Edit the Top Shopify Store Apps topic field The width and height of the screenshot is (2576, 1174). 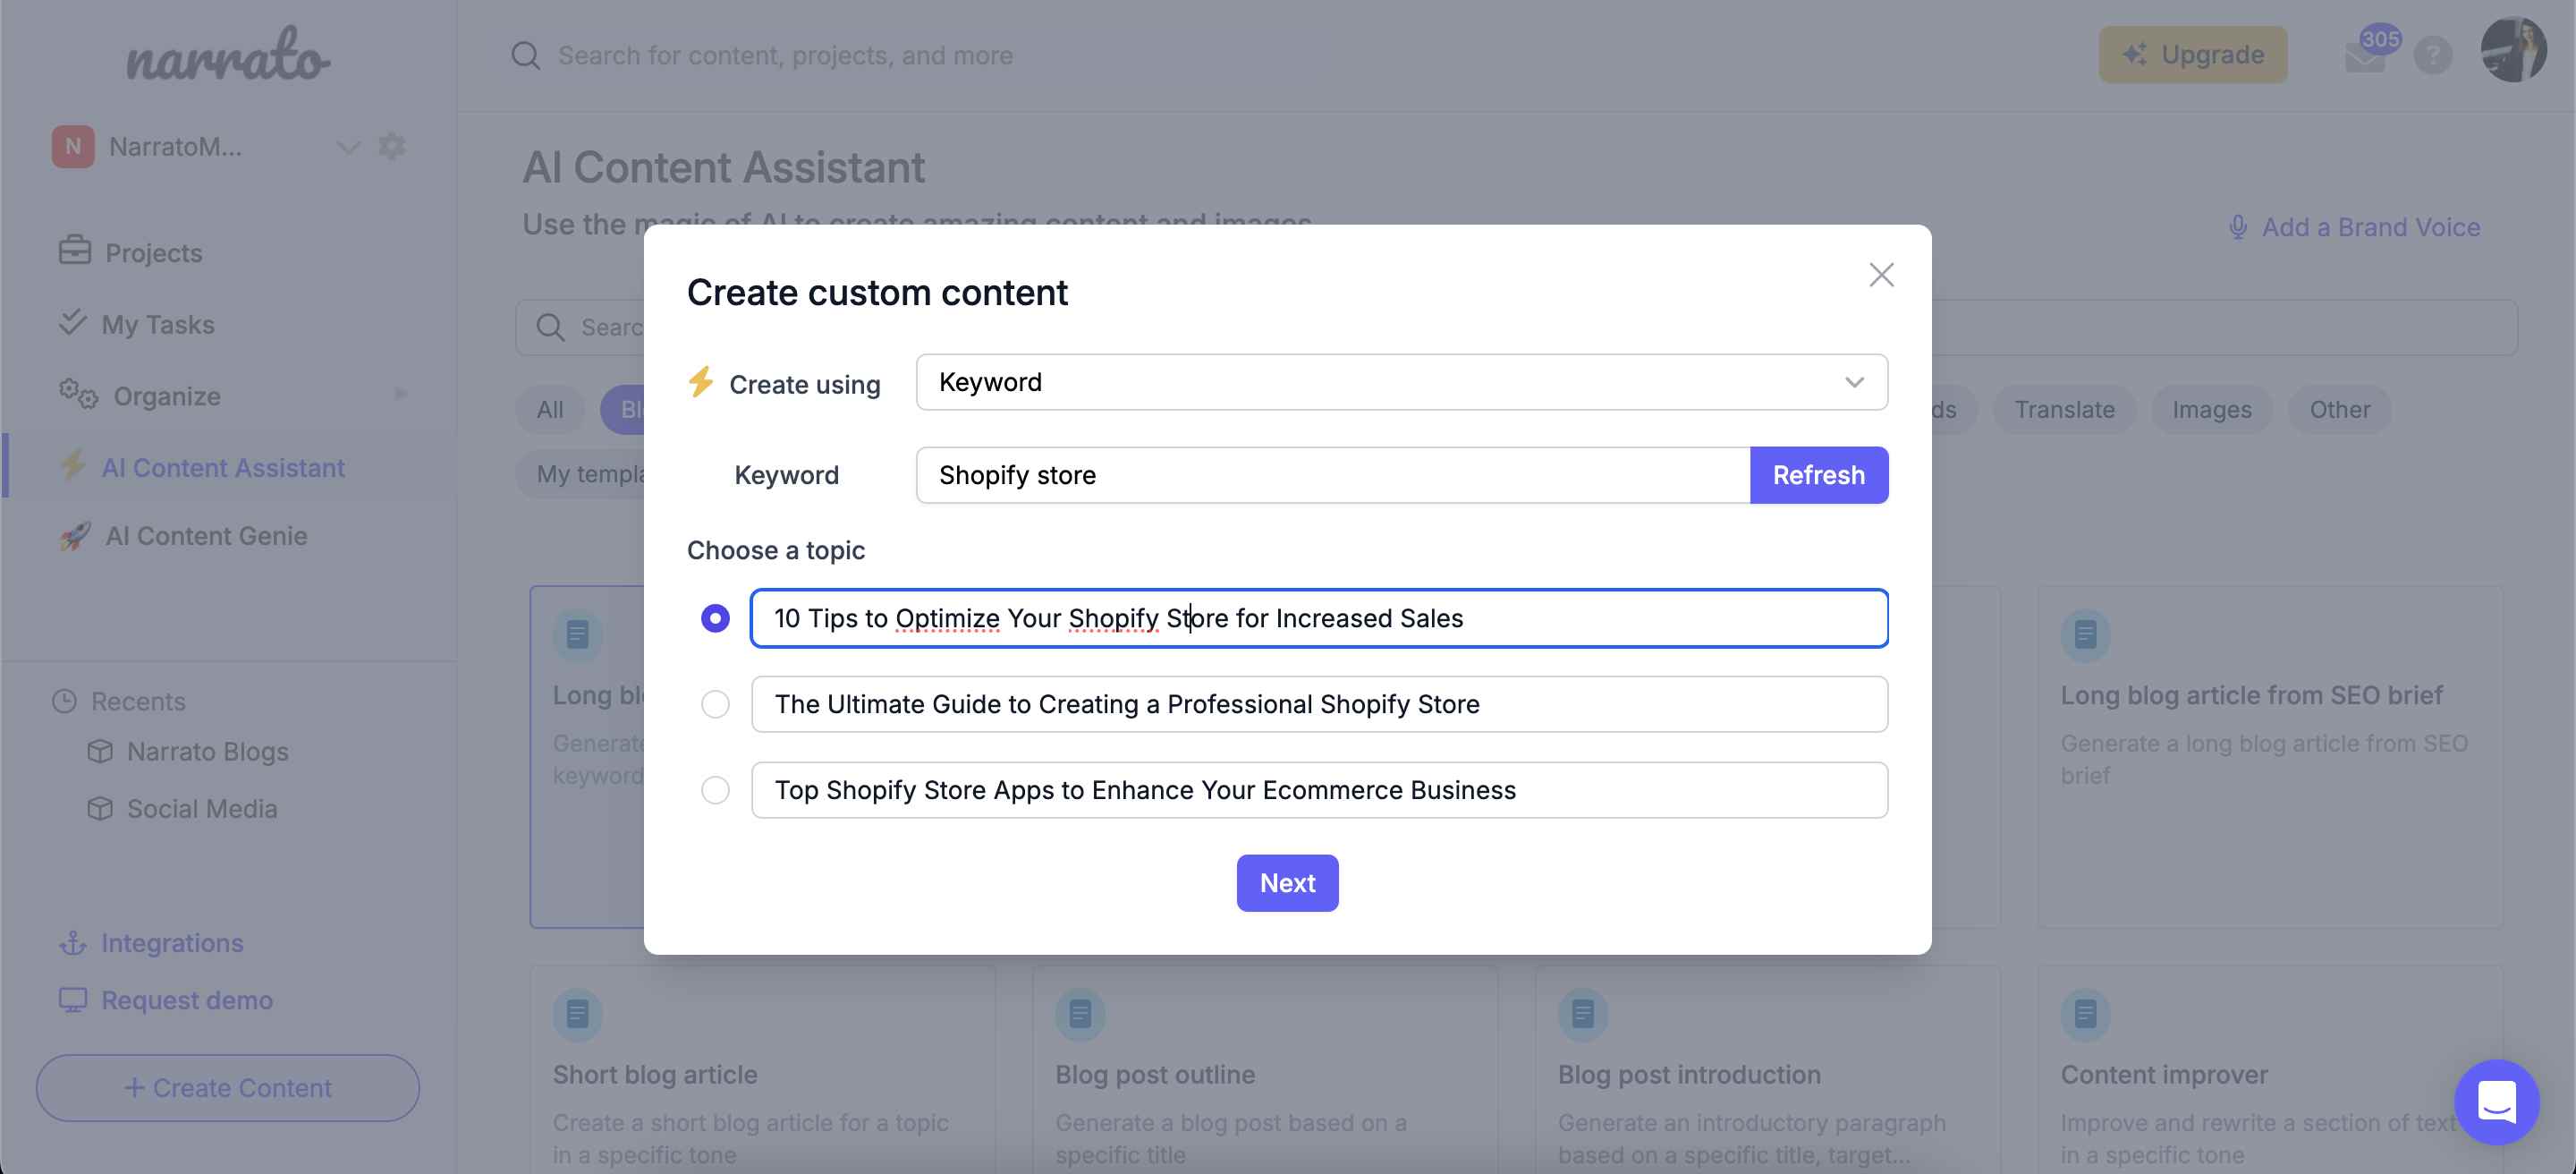tap(1318, 790)
